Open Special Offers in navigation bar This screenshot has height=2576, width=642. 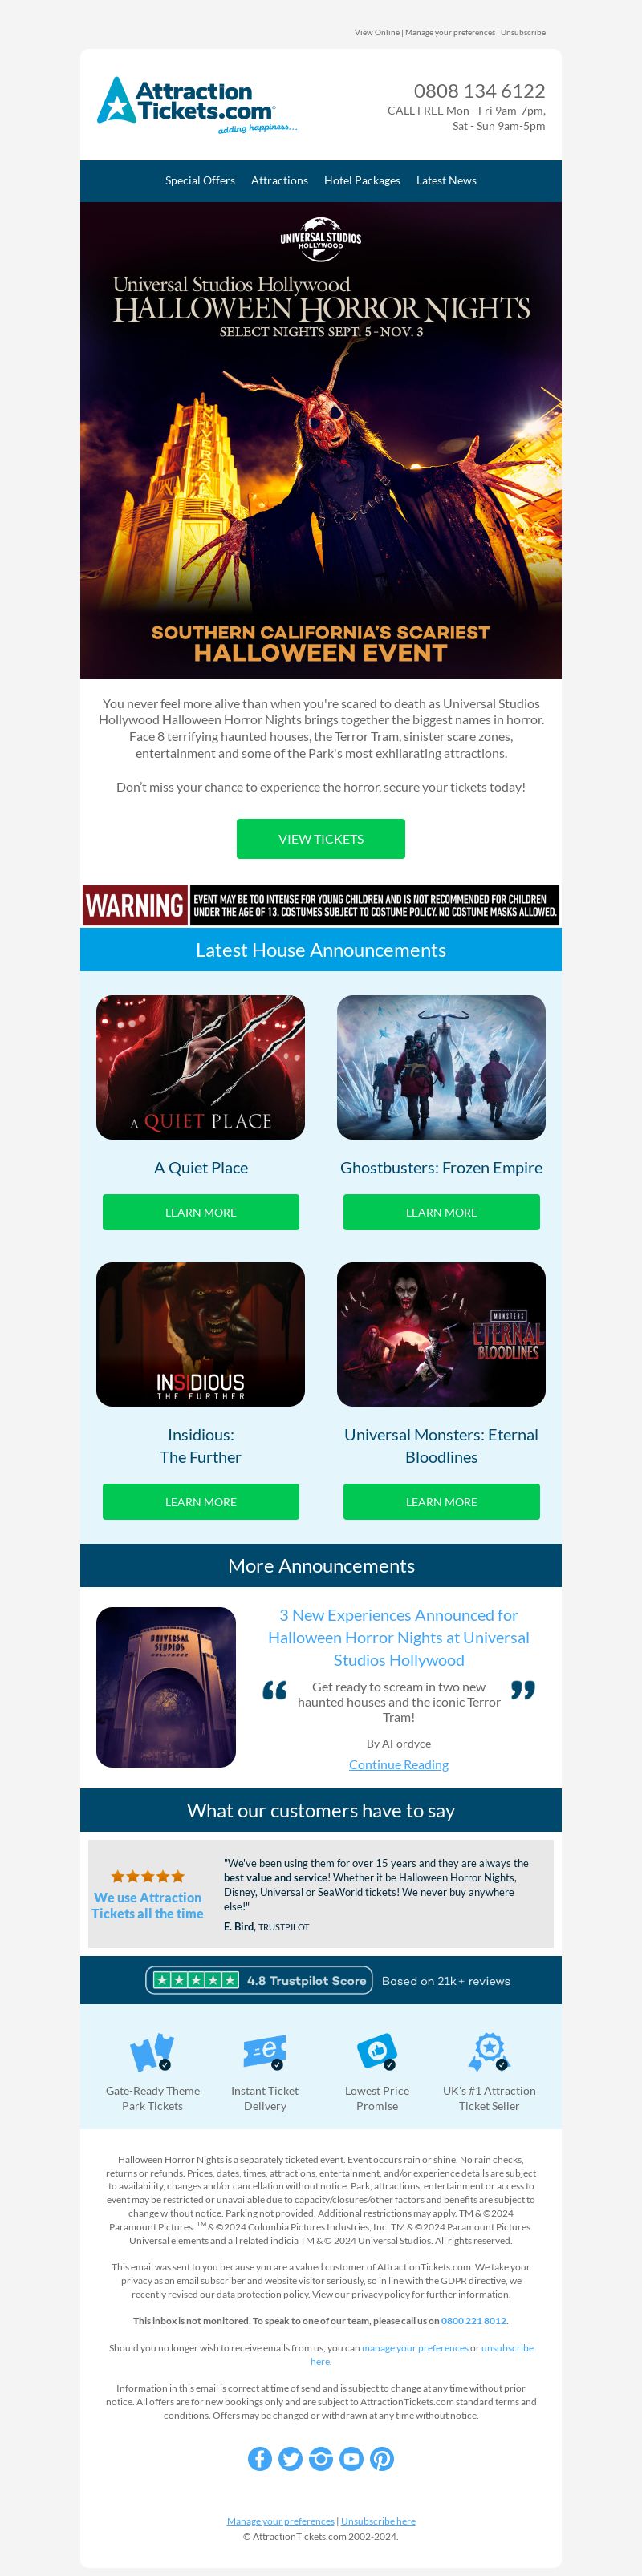click(200, 181)
